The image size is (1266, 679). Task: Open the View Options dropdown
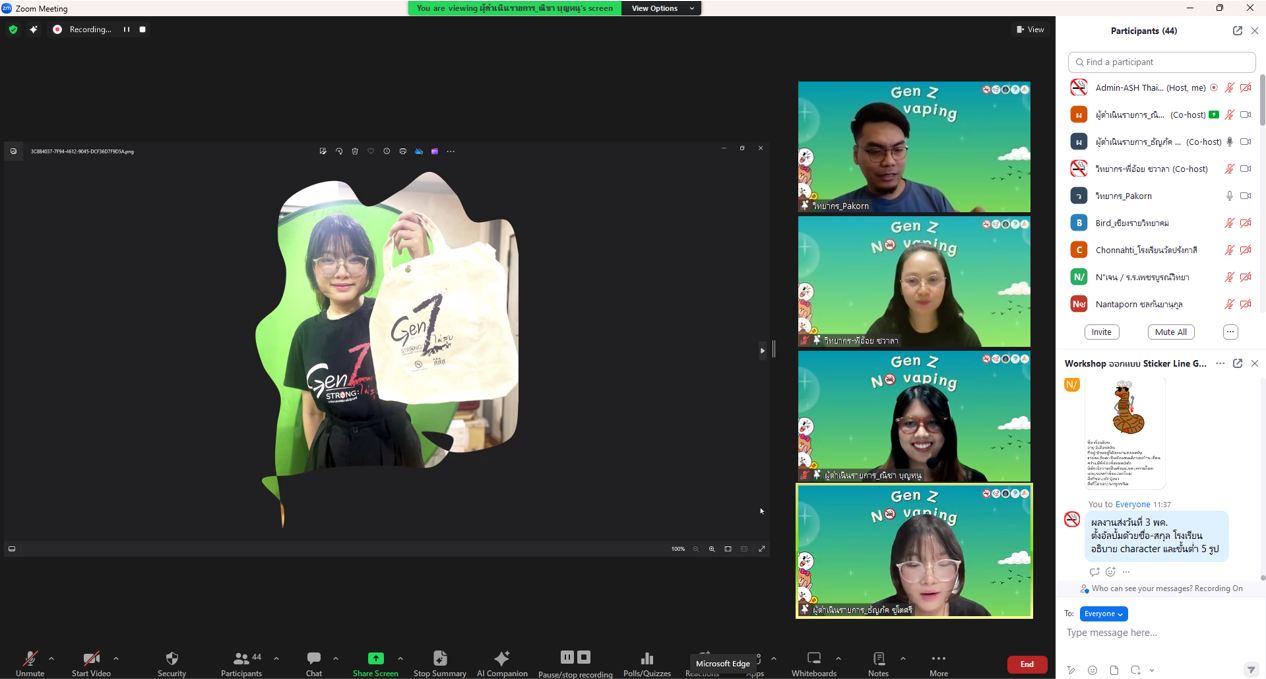661,8
